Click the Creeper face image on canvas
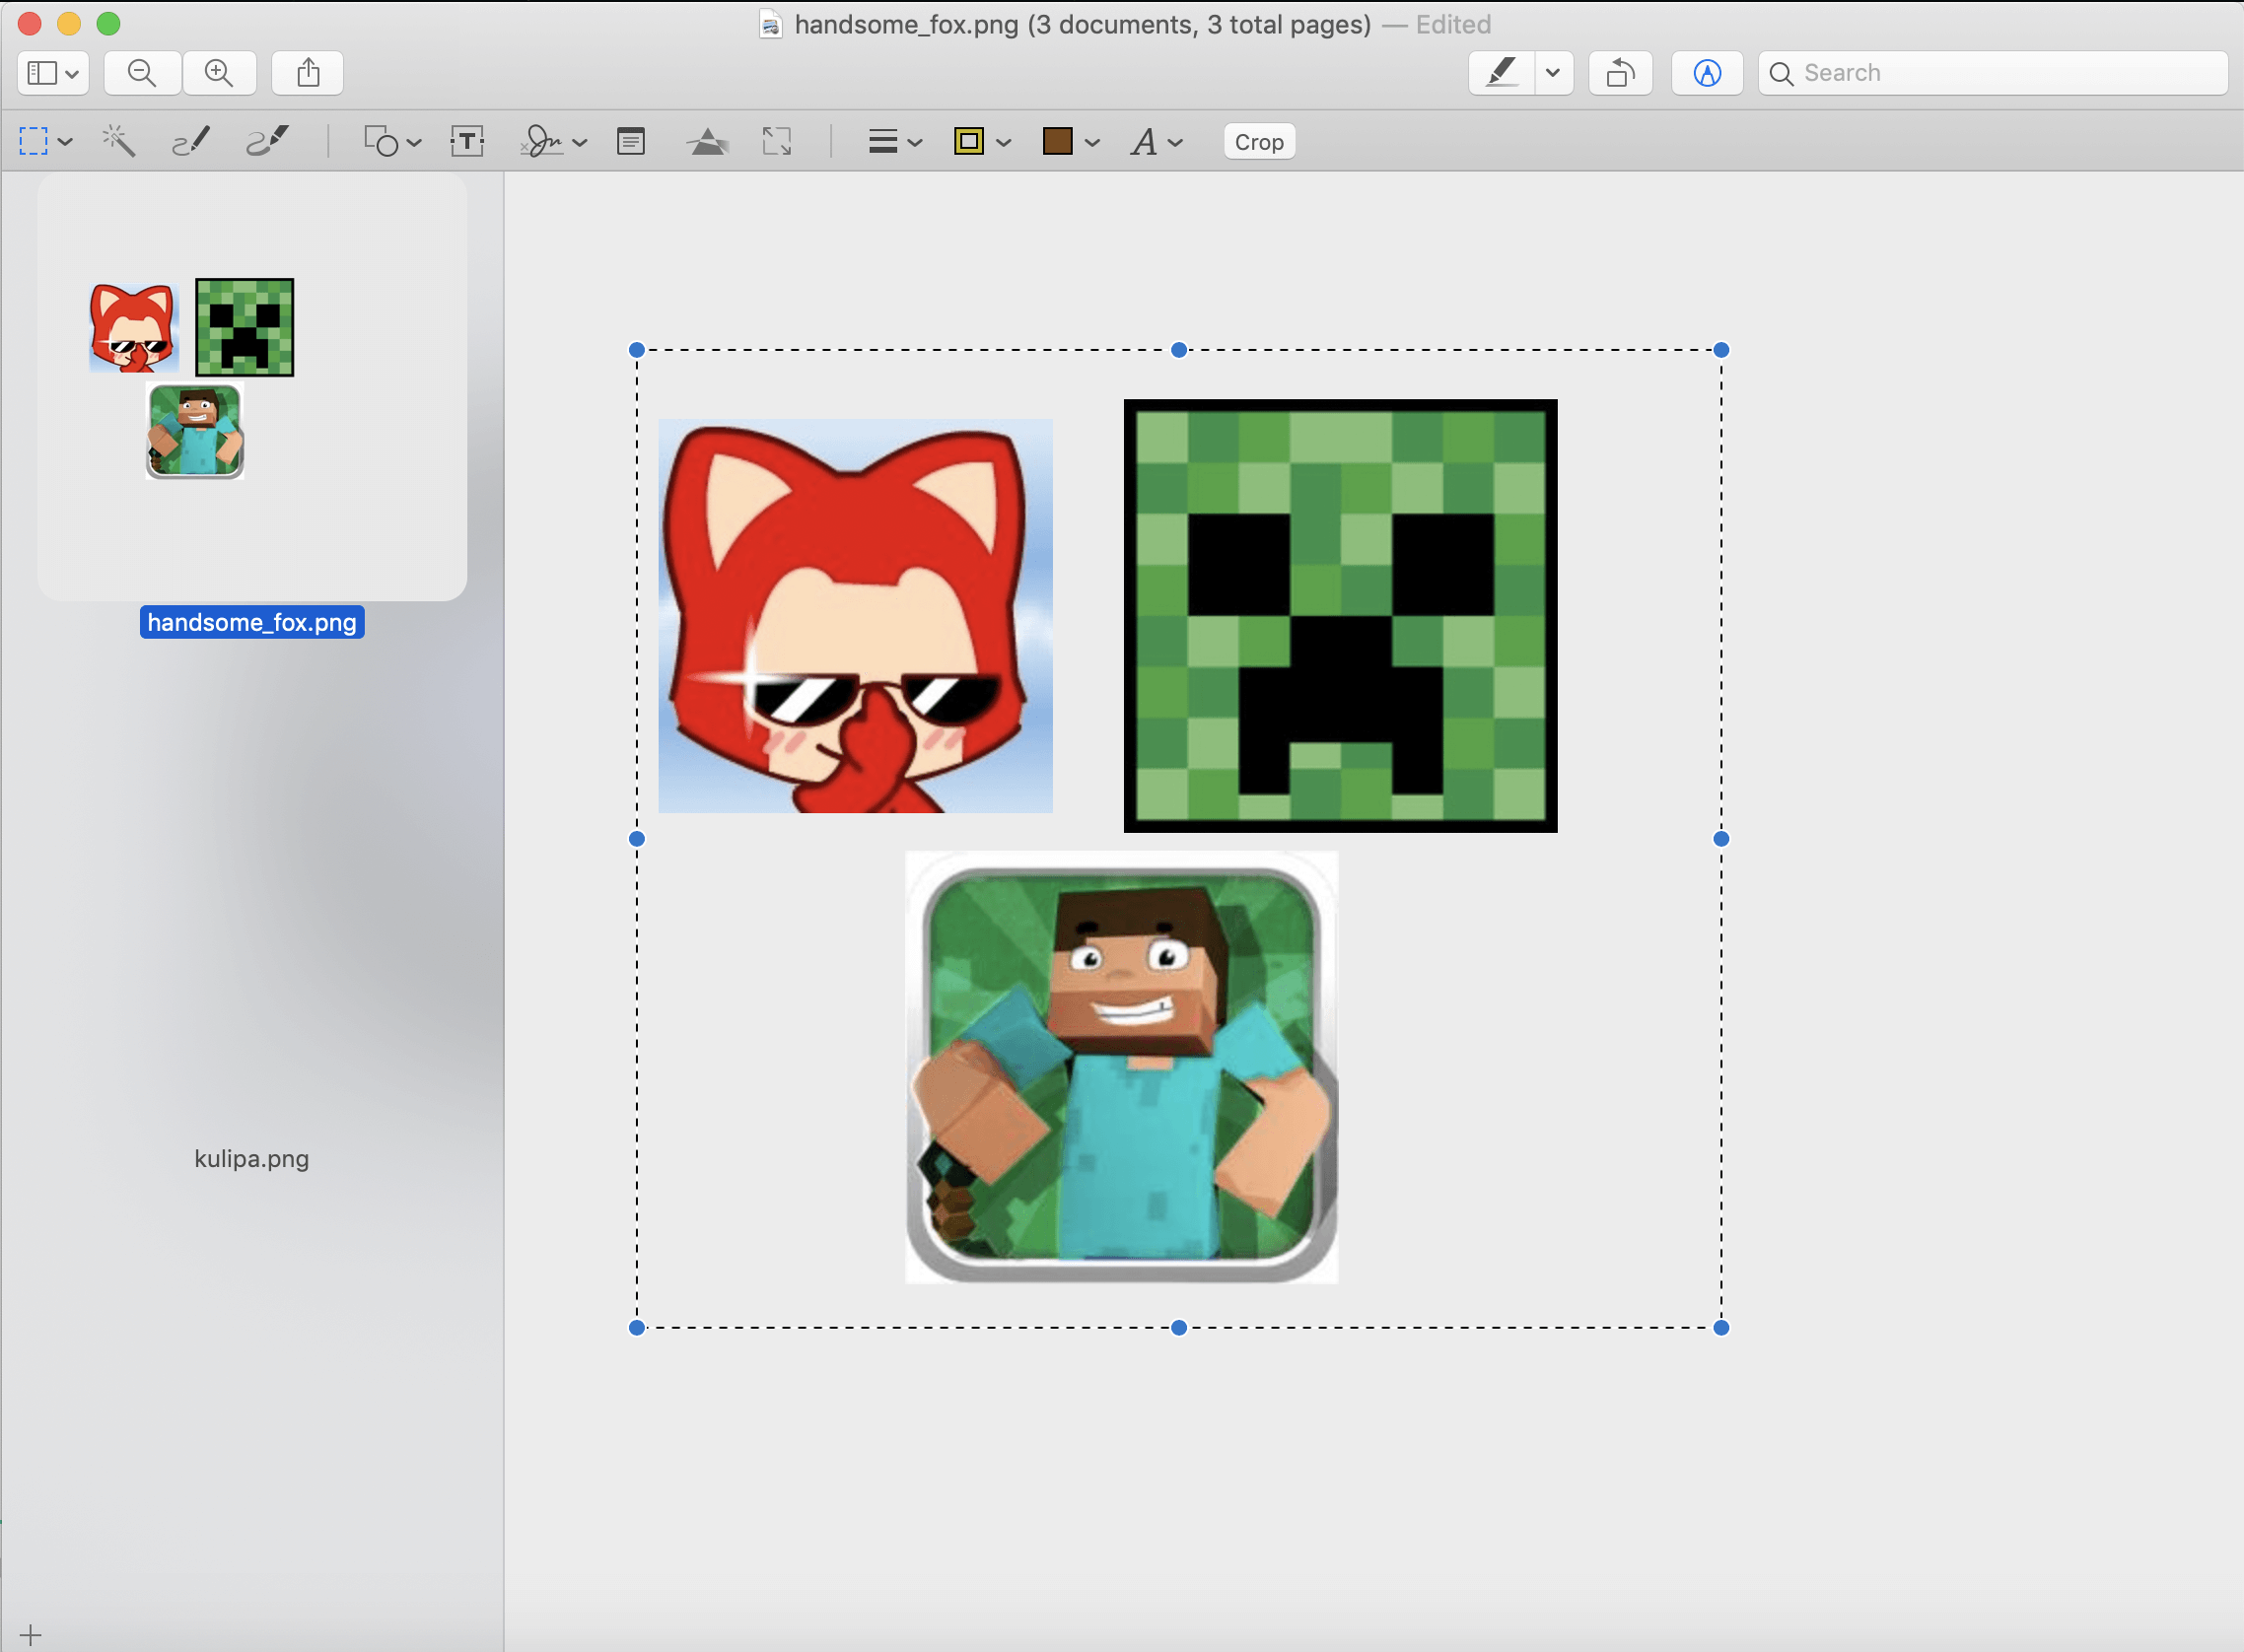Screen dimensions: 2244x1652 1340,616
